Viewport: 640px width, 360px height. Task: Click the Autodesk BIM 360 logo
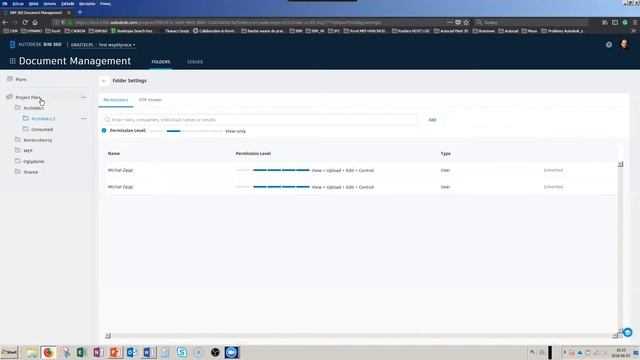36,44
